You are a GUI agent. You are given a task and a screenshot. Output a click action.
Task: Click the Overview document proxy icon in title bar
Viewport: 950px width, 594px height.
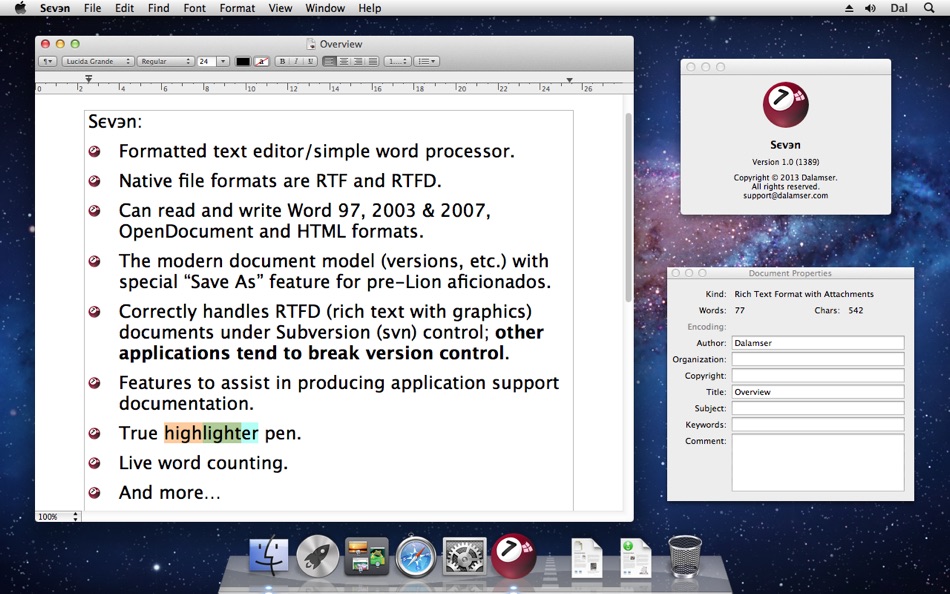[311, 44]
